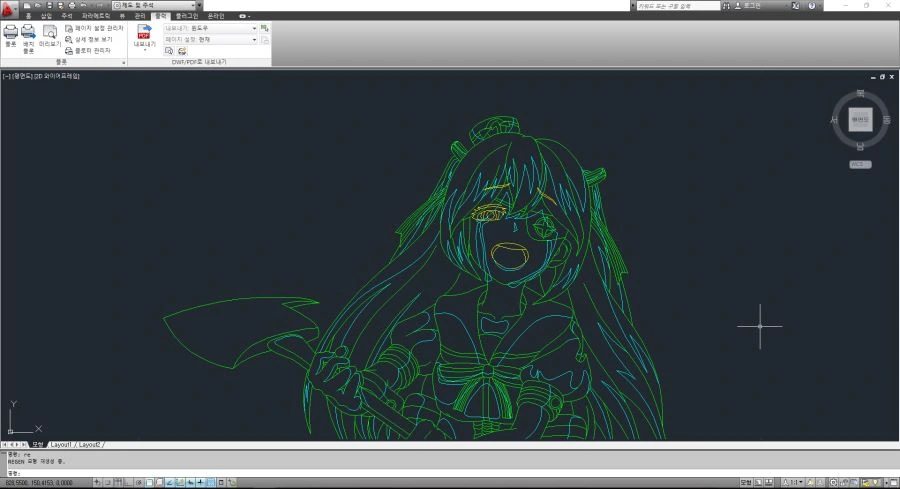This screenshot has width=900, height=489.
Task: Switch to the 주석 ribbon tab
Action: tap(67, 16)
